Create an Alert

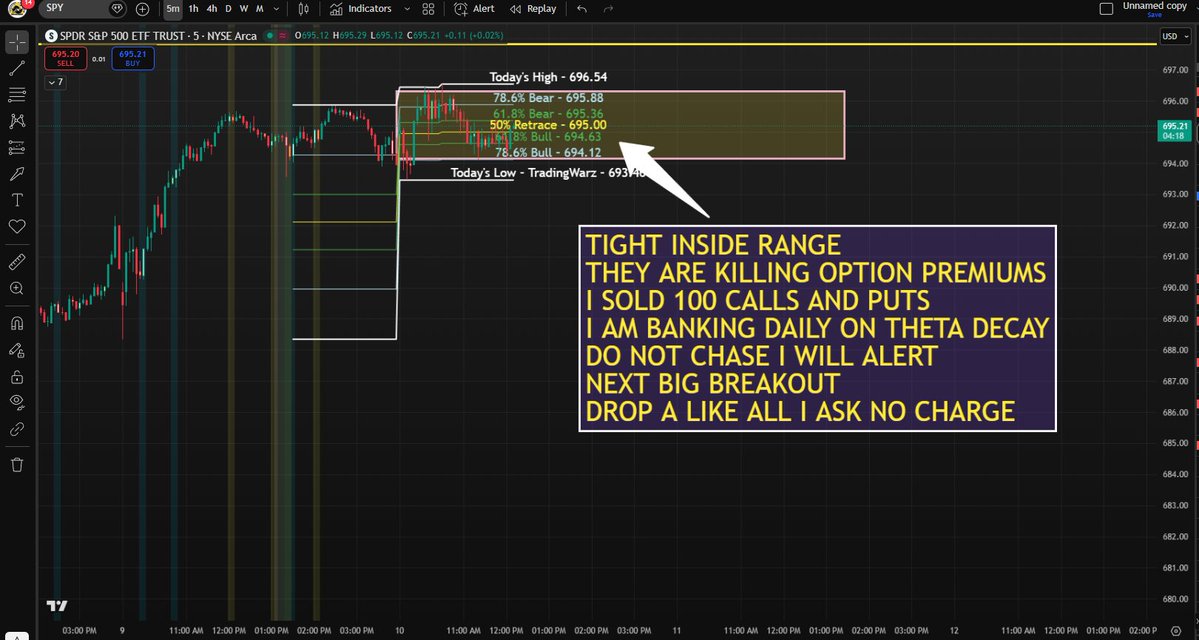click(474, 9)
